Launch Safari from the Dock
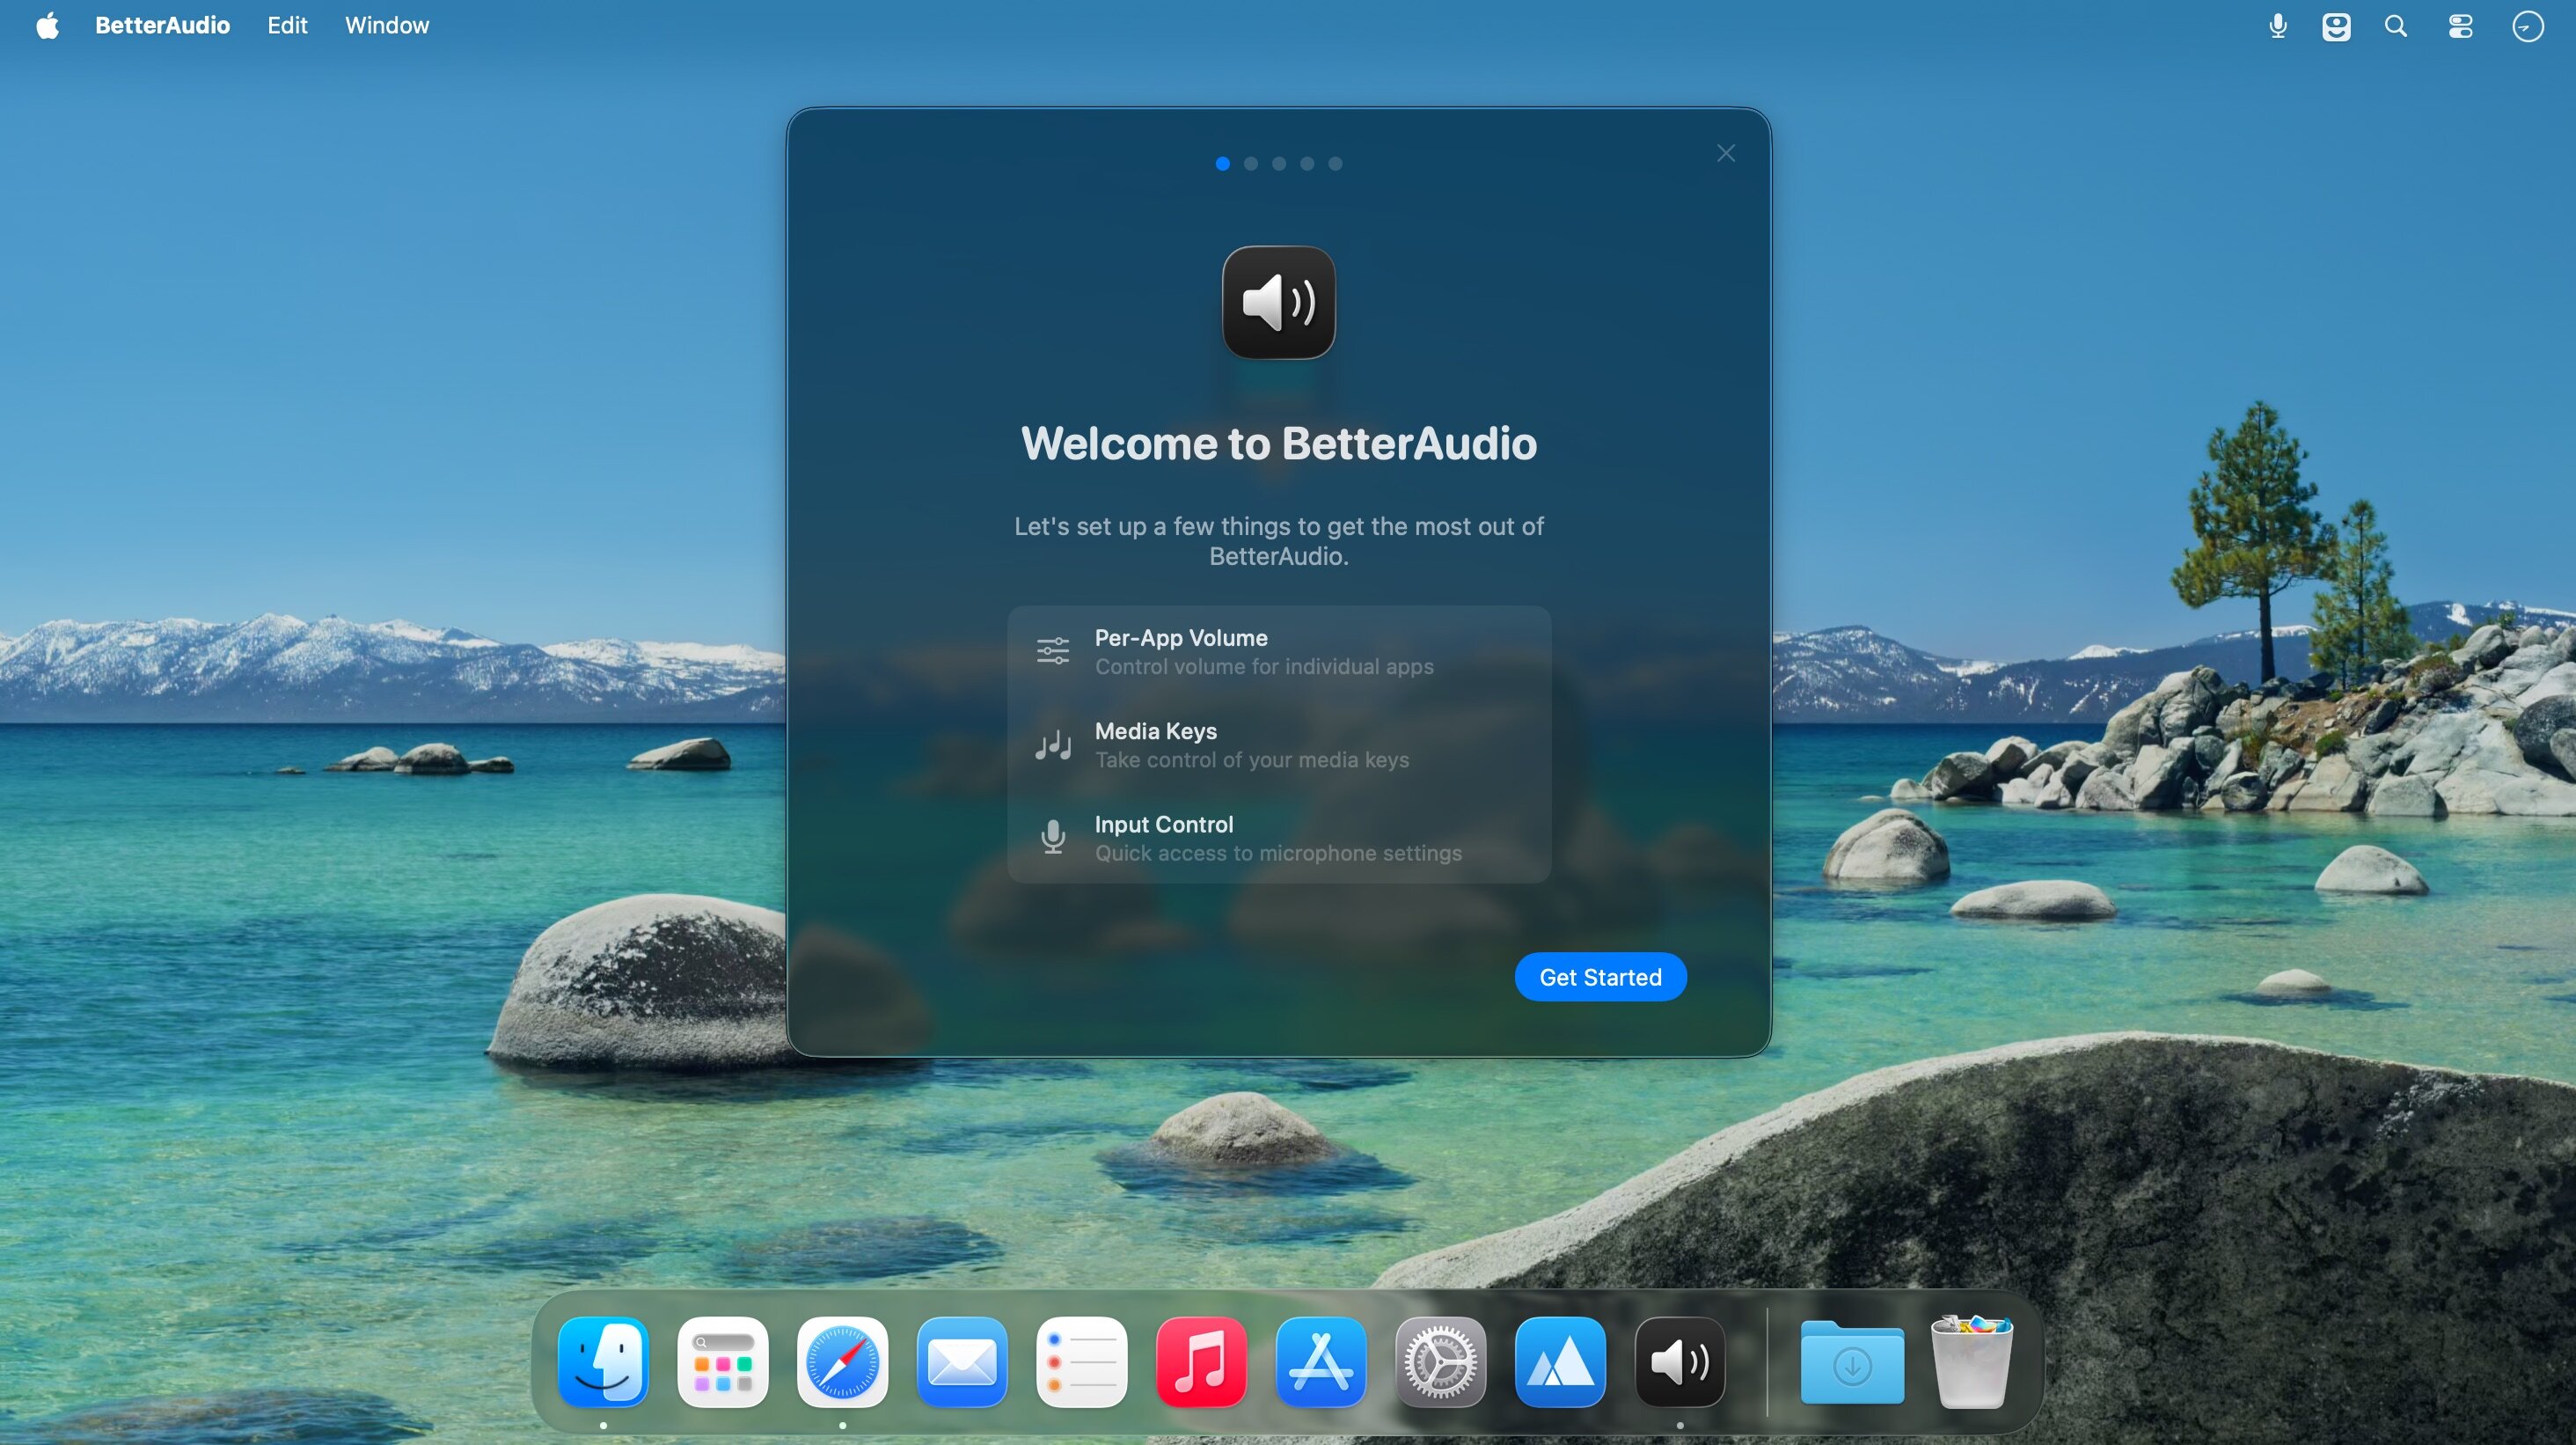Image resolution: width=2576 pixels, height=1445 pixels. point(843,1361)
